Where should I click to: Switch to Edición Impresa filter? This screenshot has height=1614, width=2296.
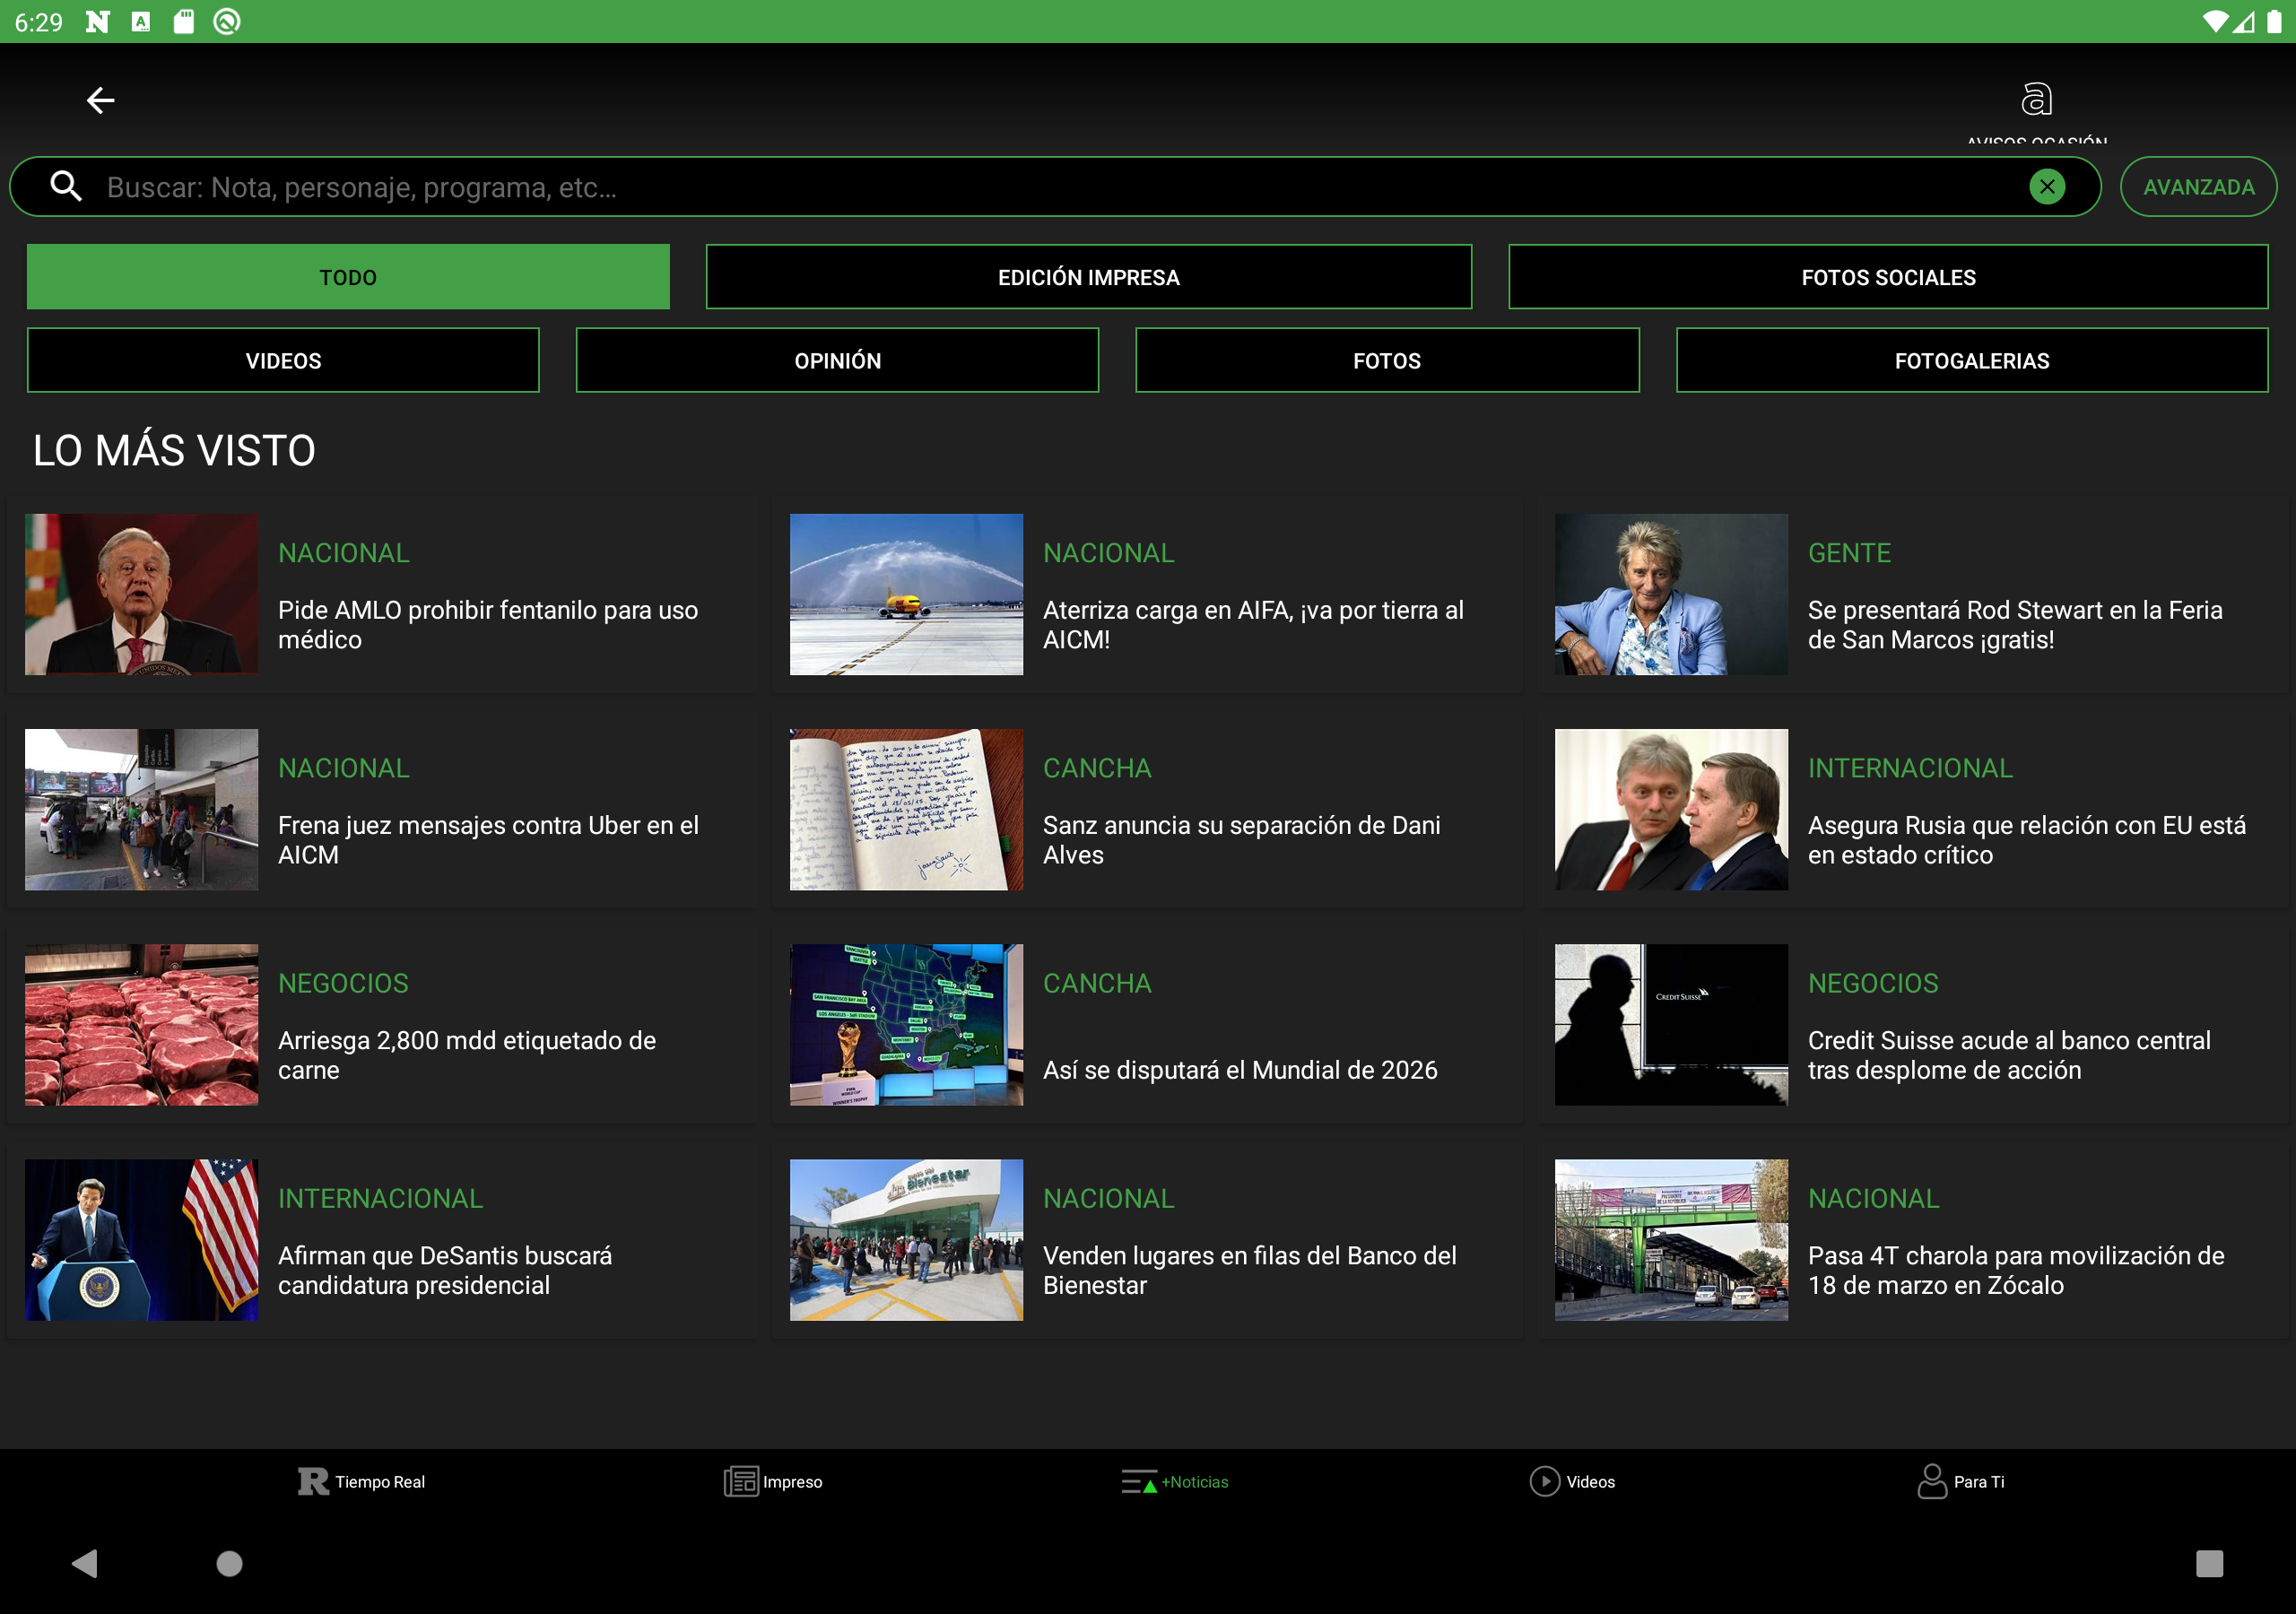(1088, 277)
